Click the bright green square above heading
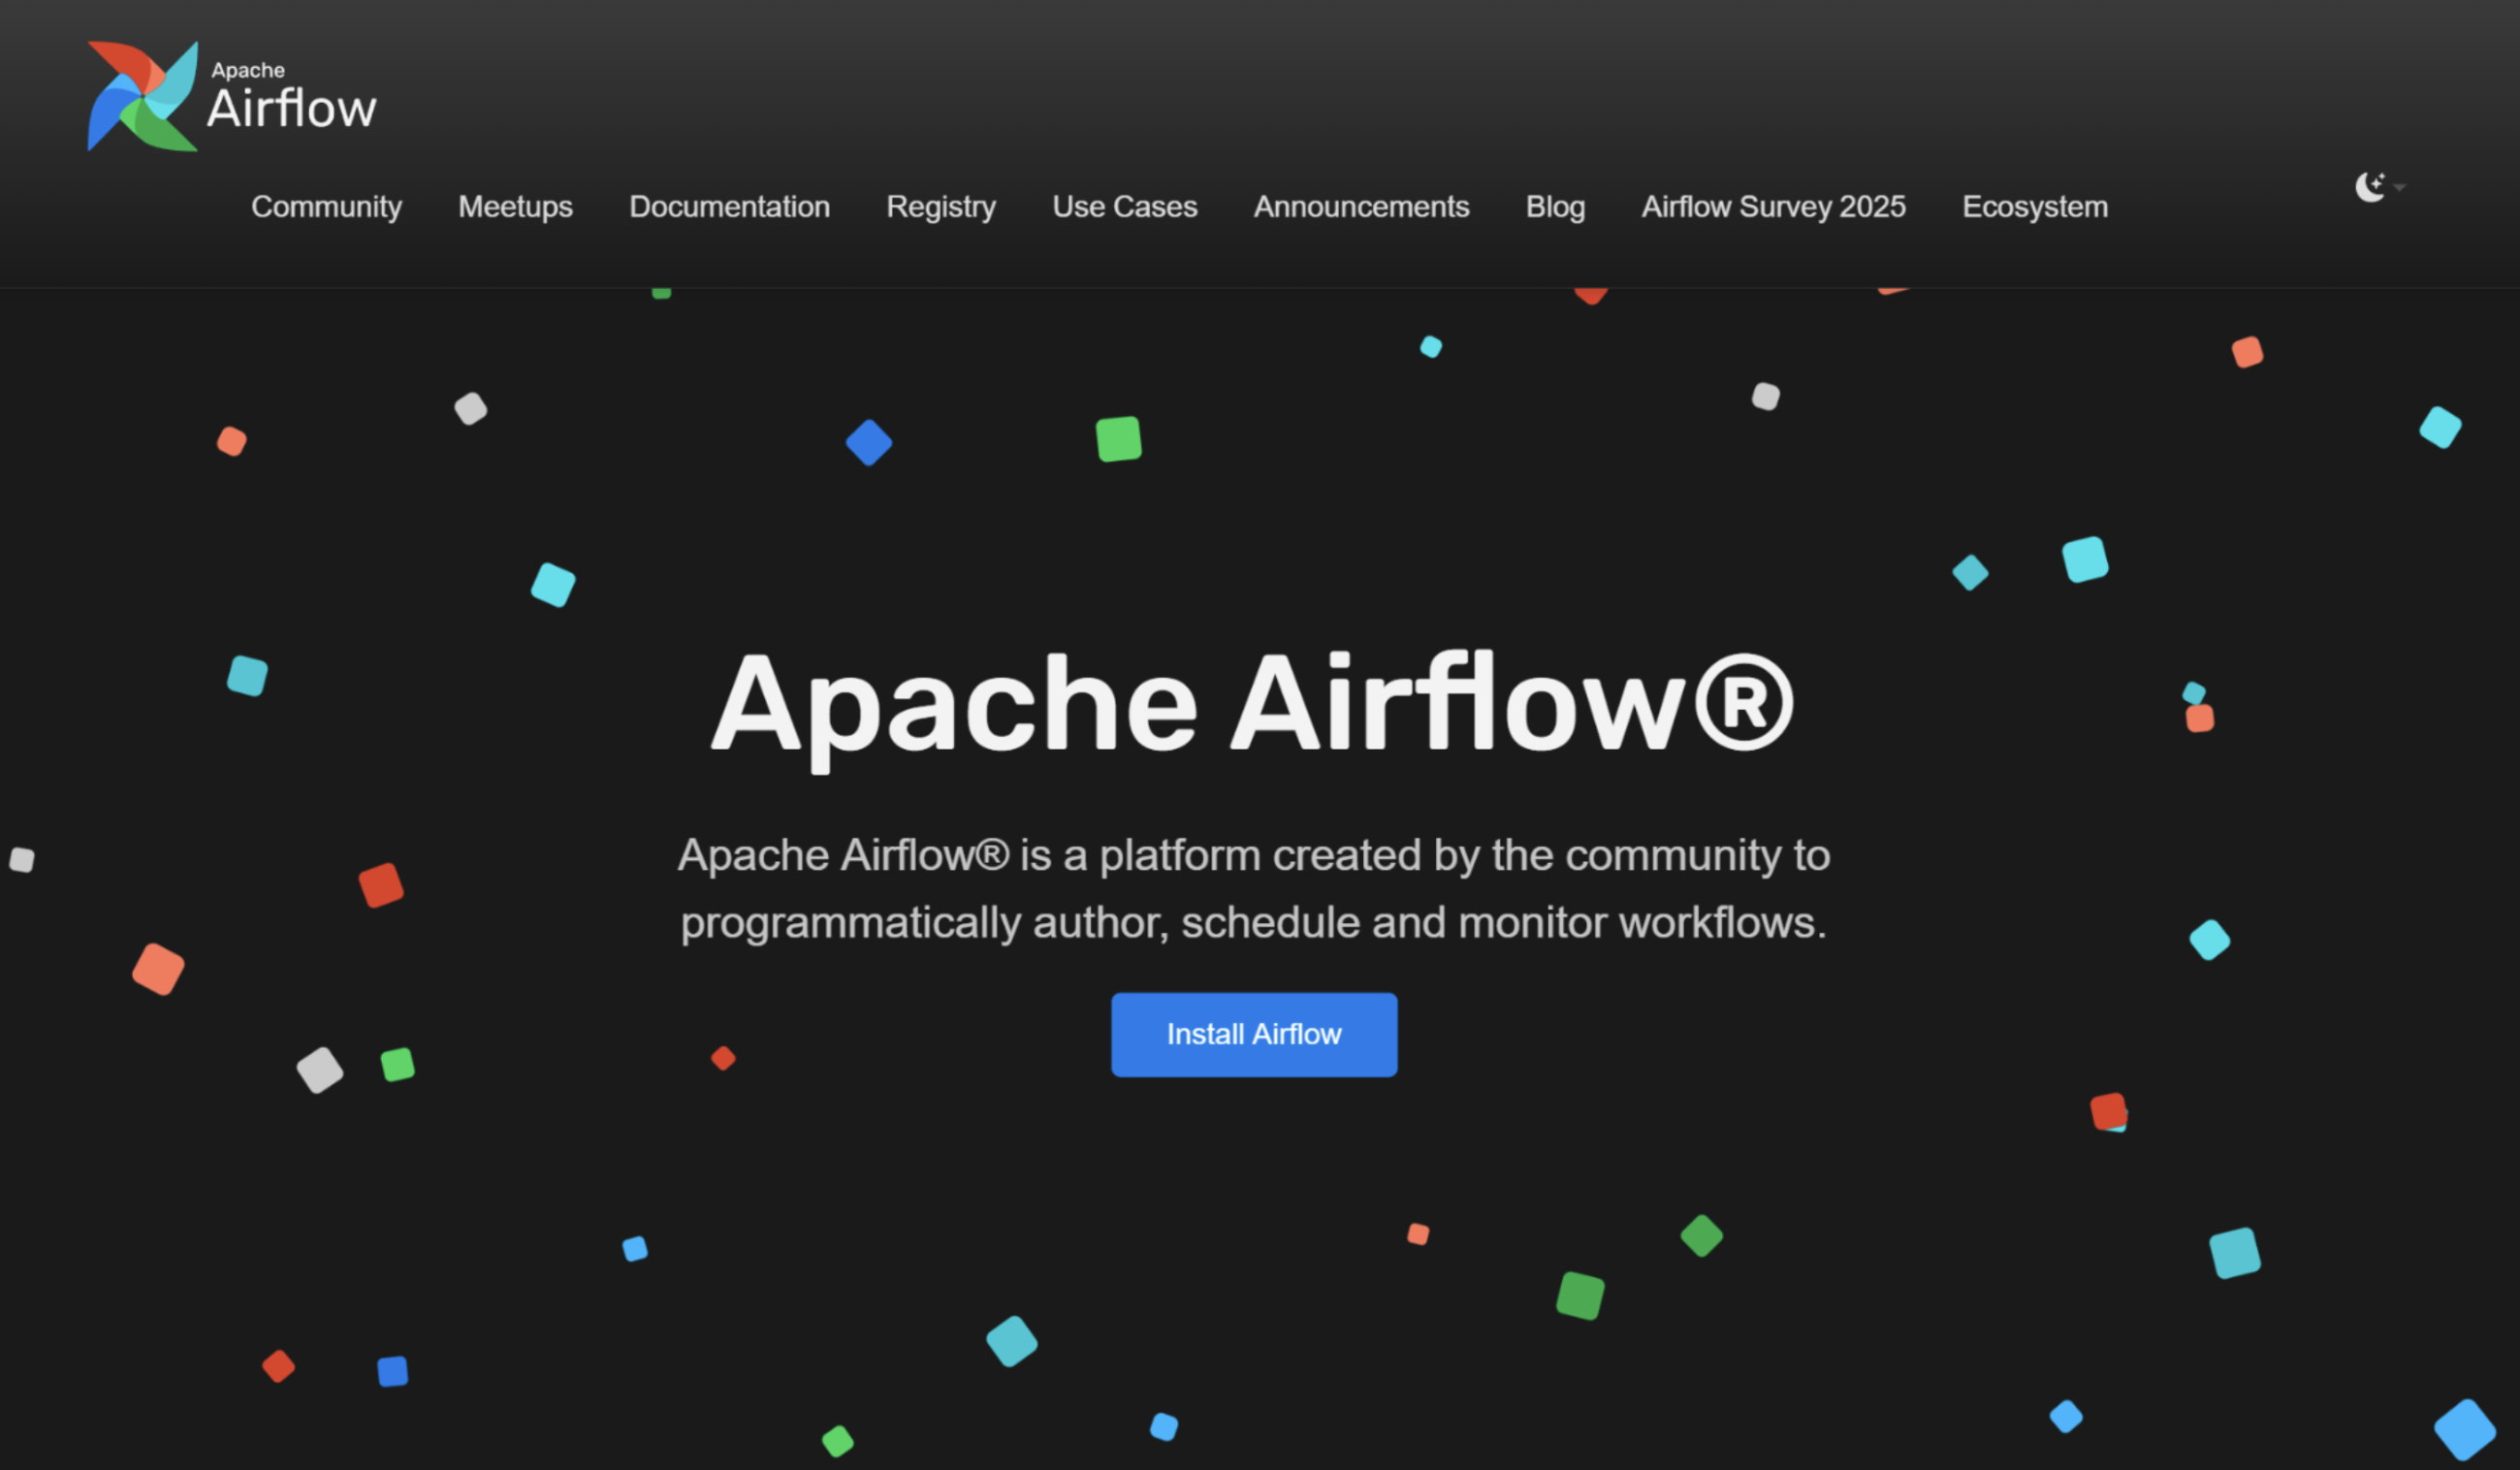 (x=1118, y=439)
